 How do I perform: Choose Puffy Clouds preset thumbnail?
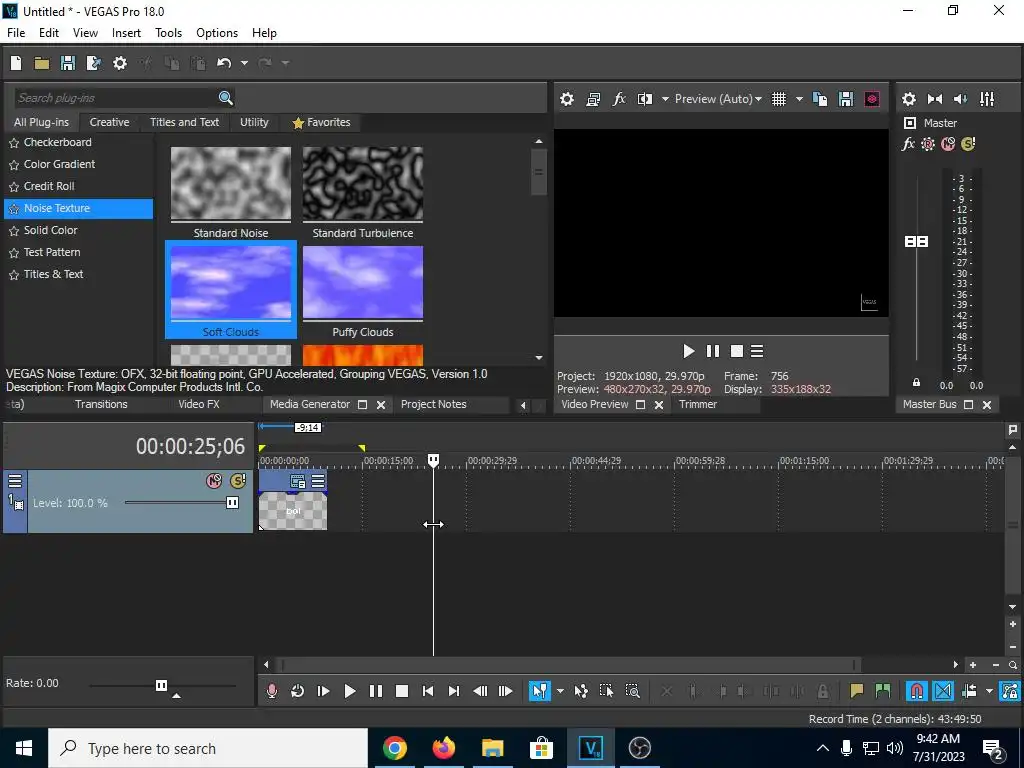pyautogui.click(x=362, y=282)
